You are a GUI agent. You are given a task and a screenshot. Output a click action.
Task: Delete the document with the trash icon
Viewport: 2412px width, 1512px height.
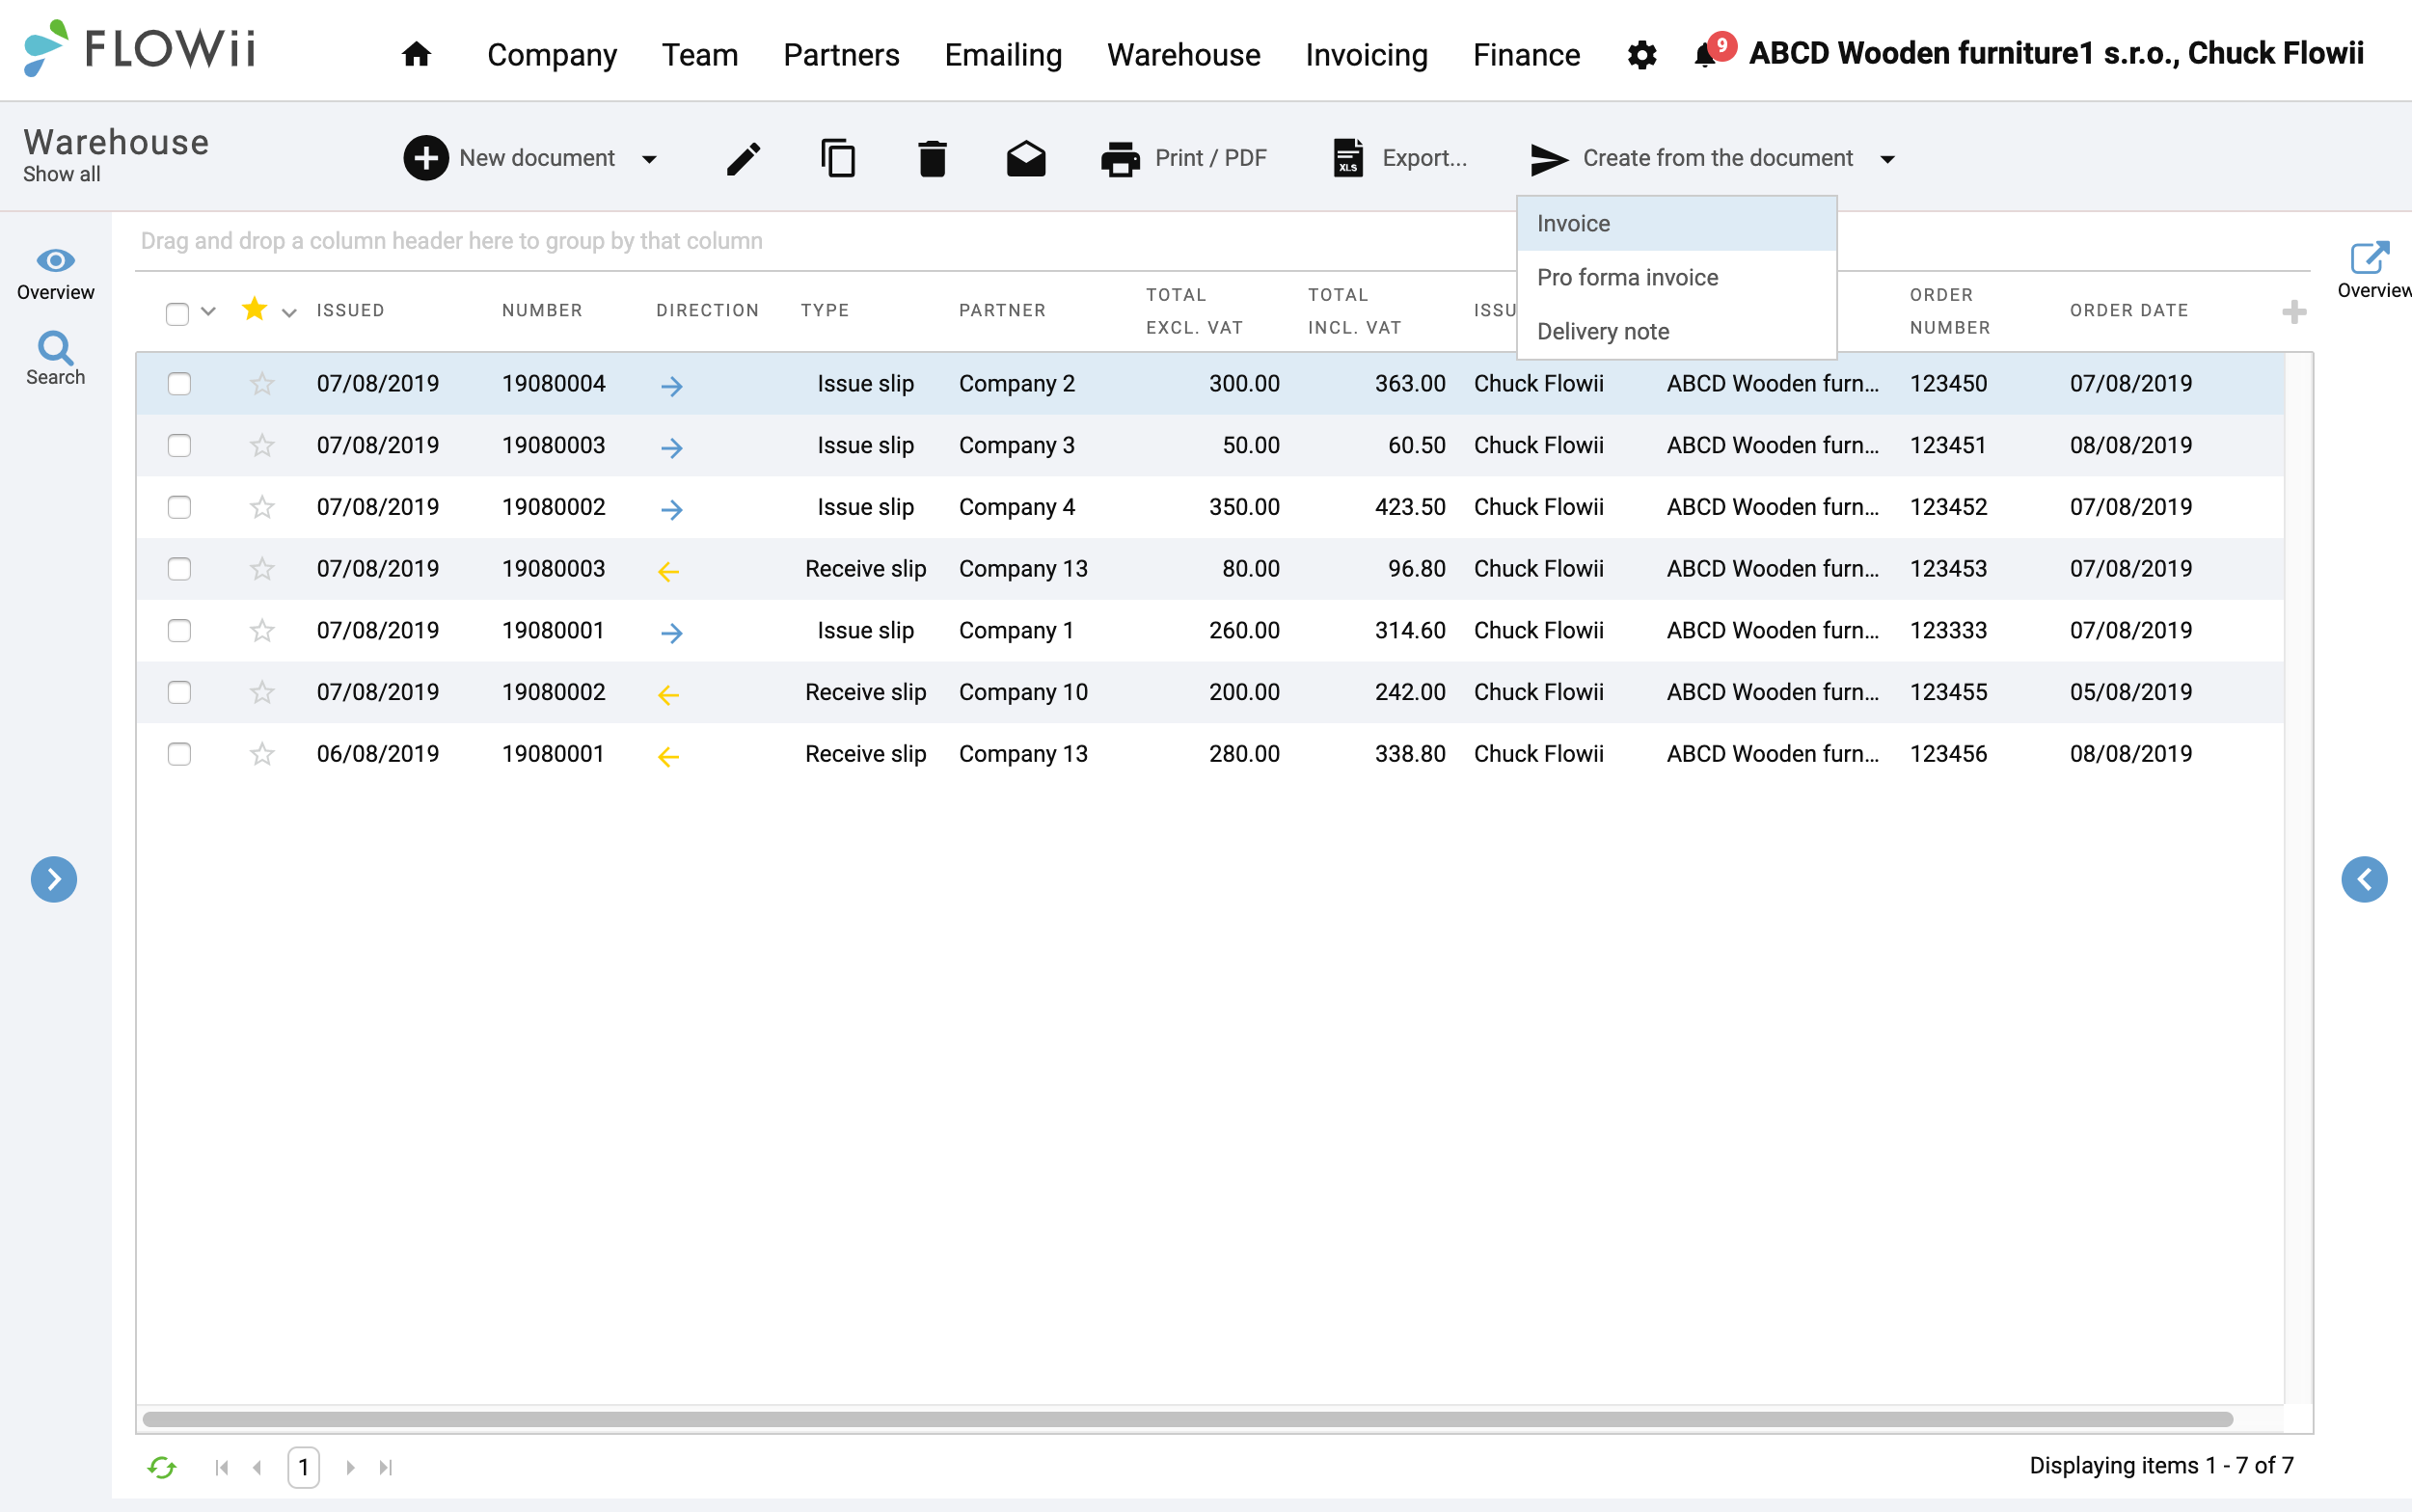(932, 158)
